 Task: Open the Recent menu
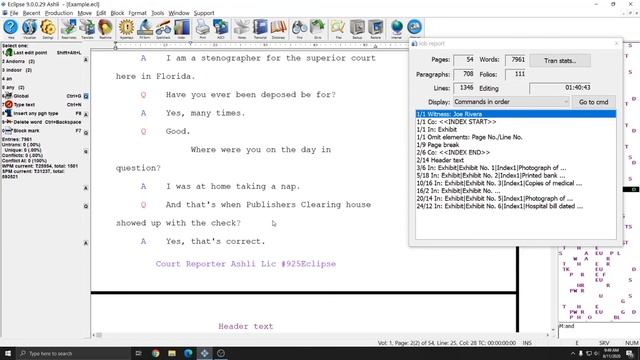click(31, 13)
